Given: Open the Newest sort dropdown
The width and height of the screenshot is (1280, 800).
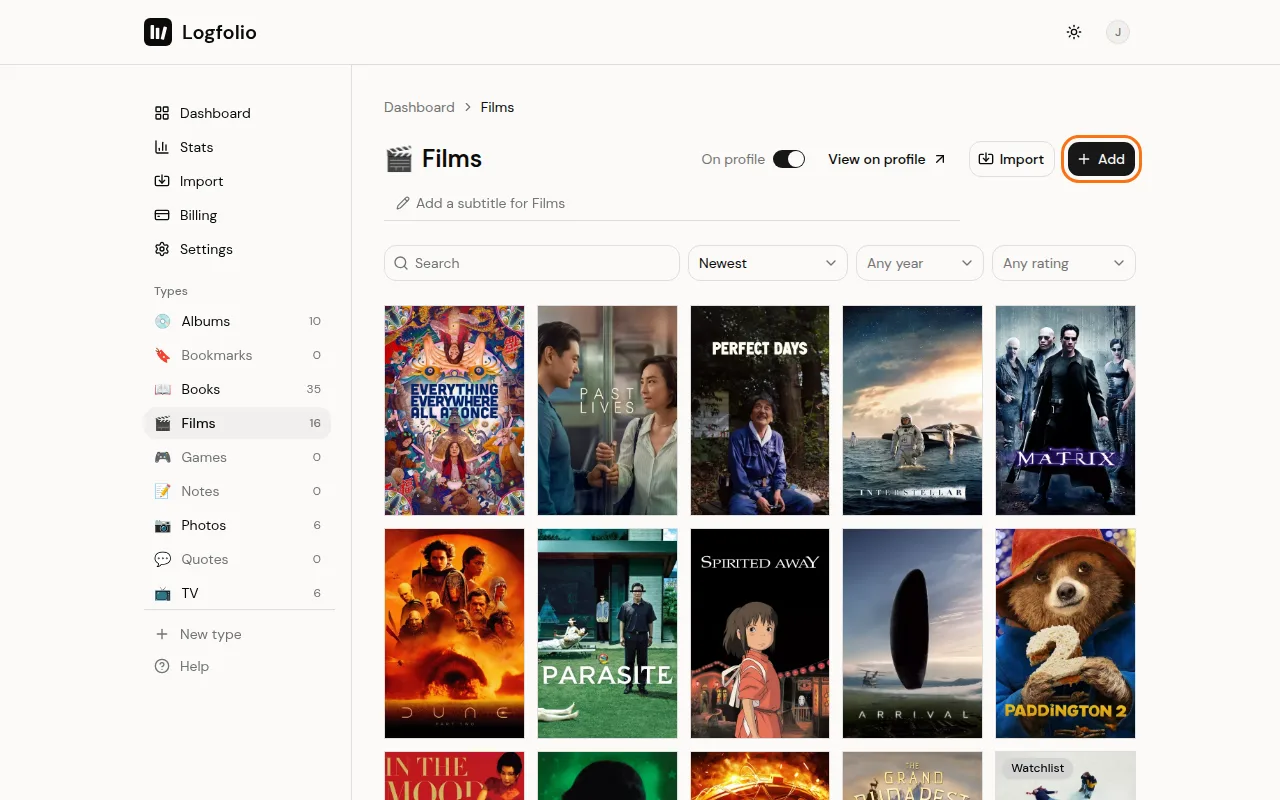Looking at the screenshot, I should 768,263.
